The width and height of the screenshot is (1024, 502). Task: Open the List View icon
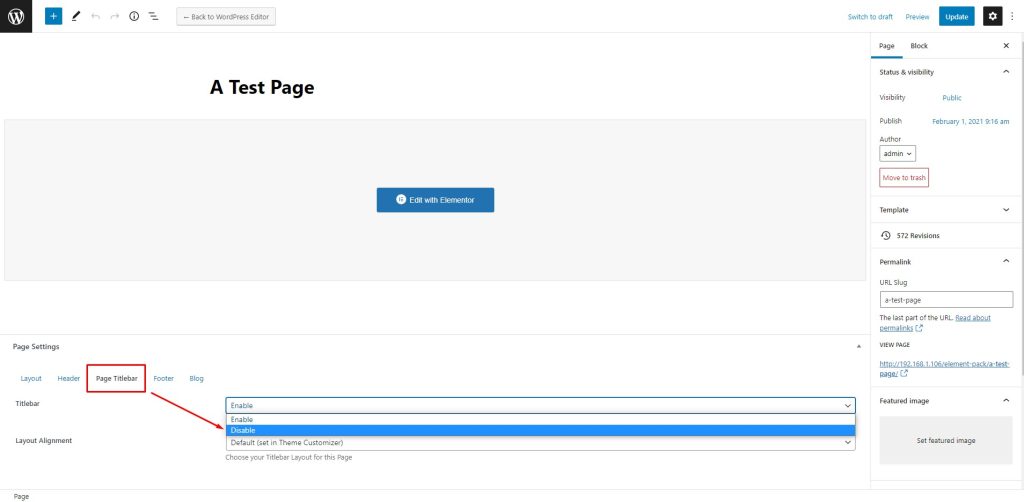[x=153, y=16]
